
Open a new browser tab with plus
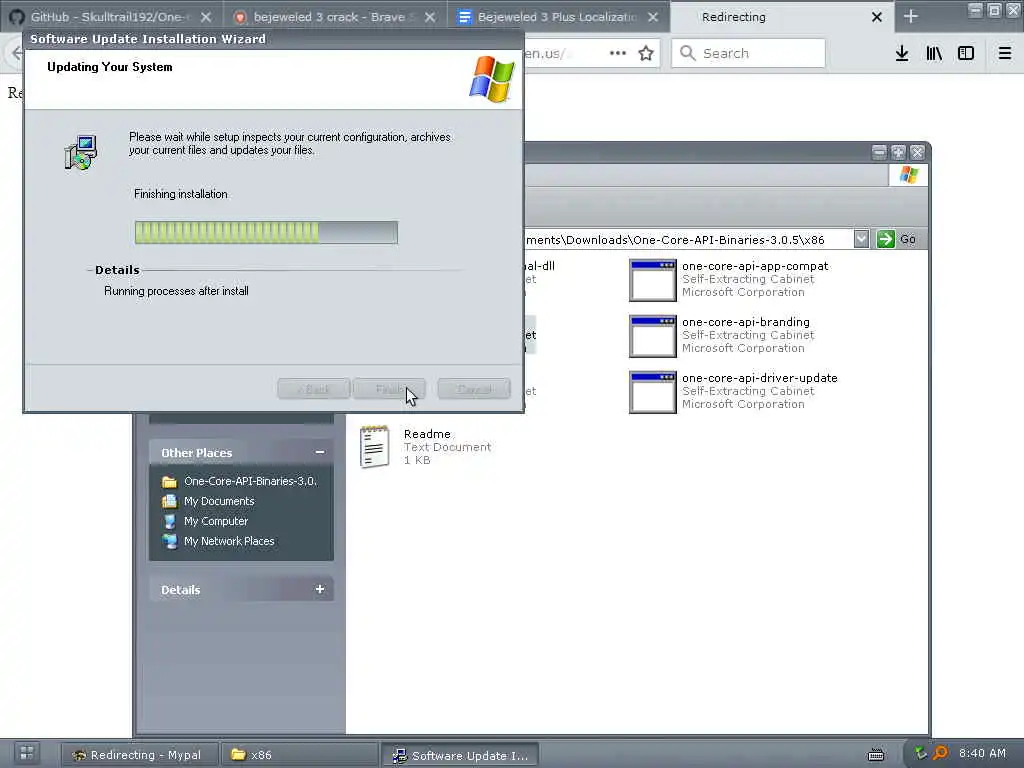tap(910, 16)
